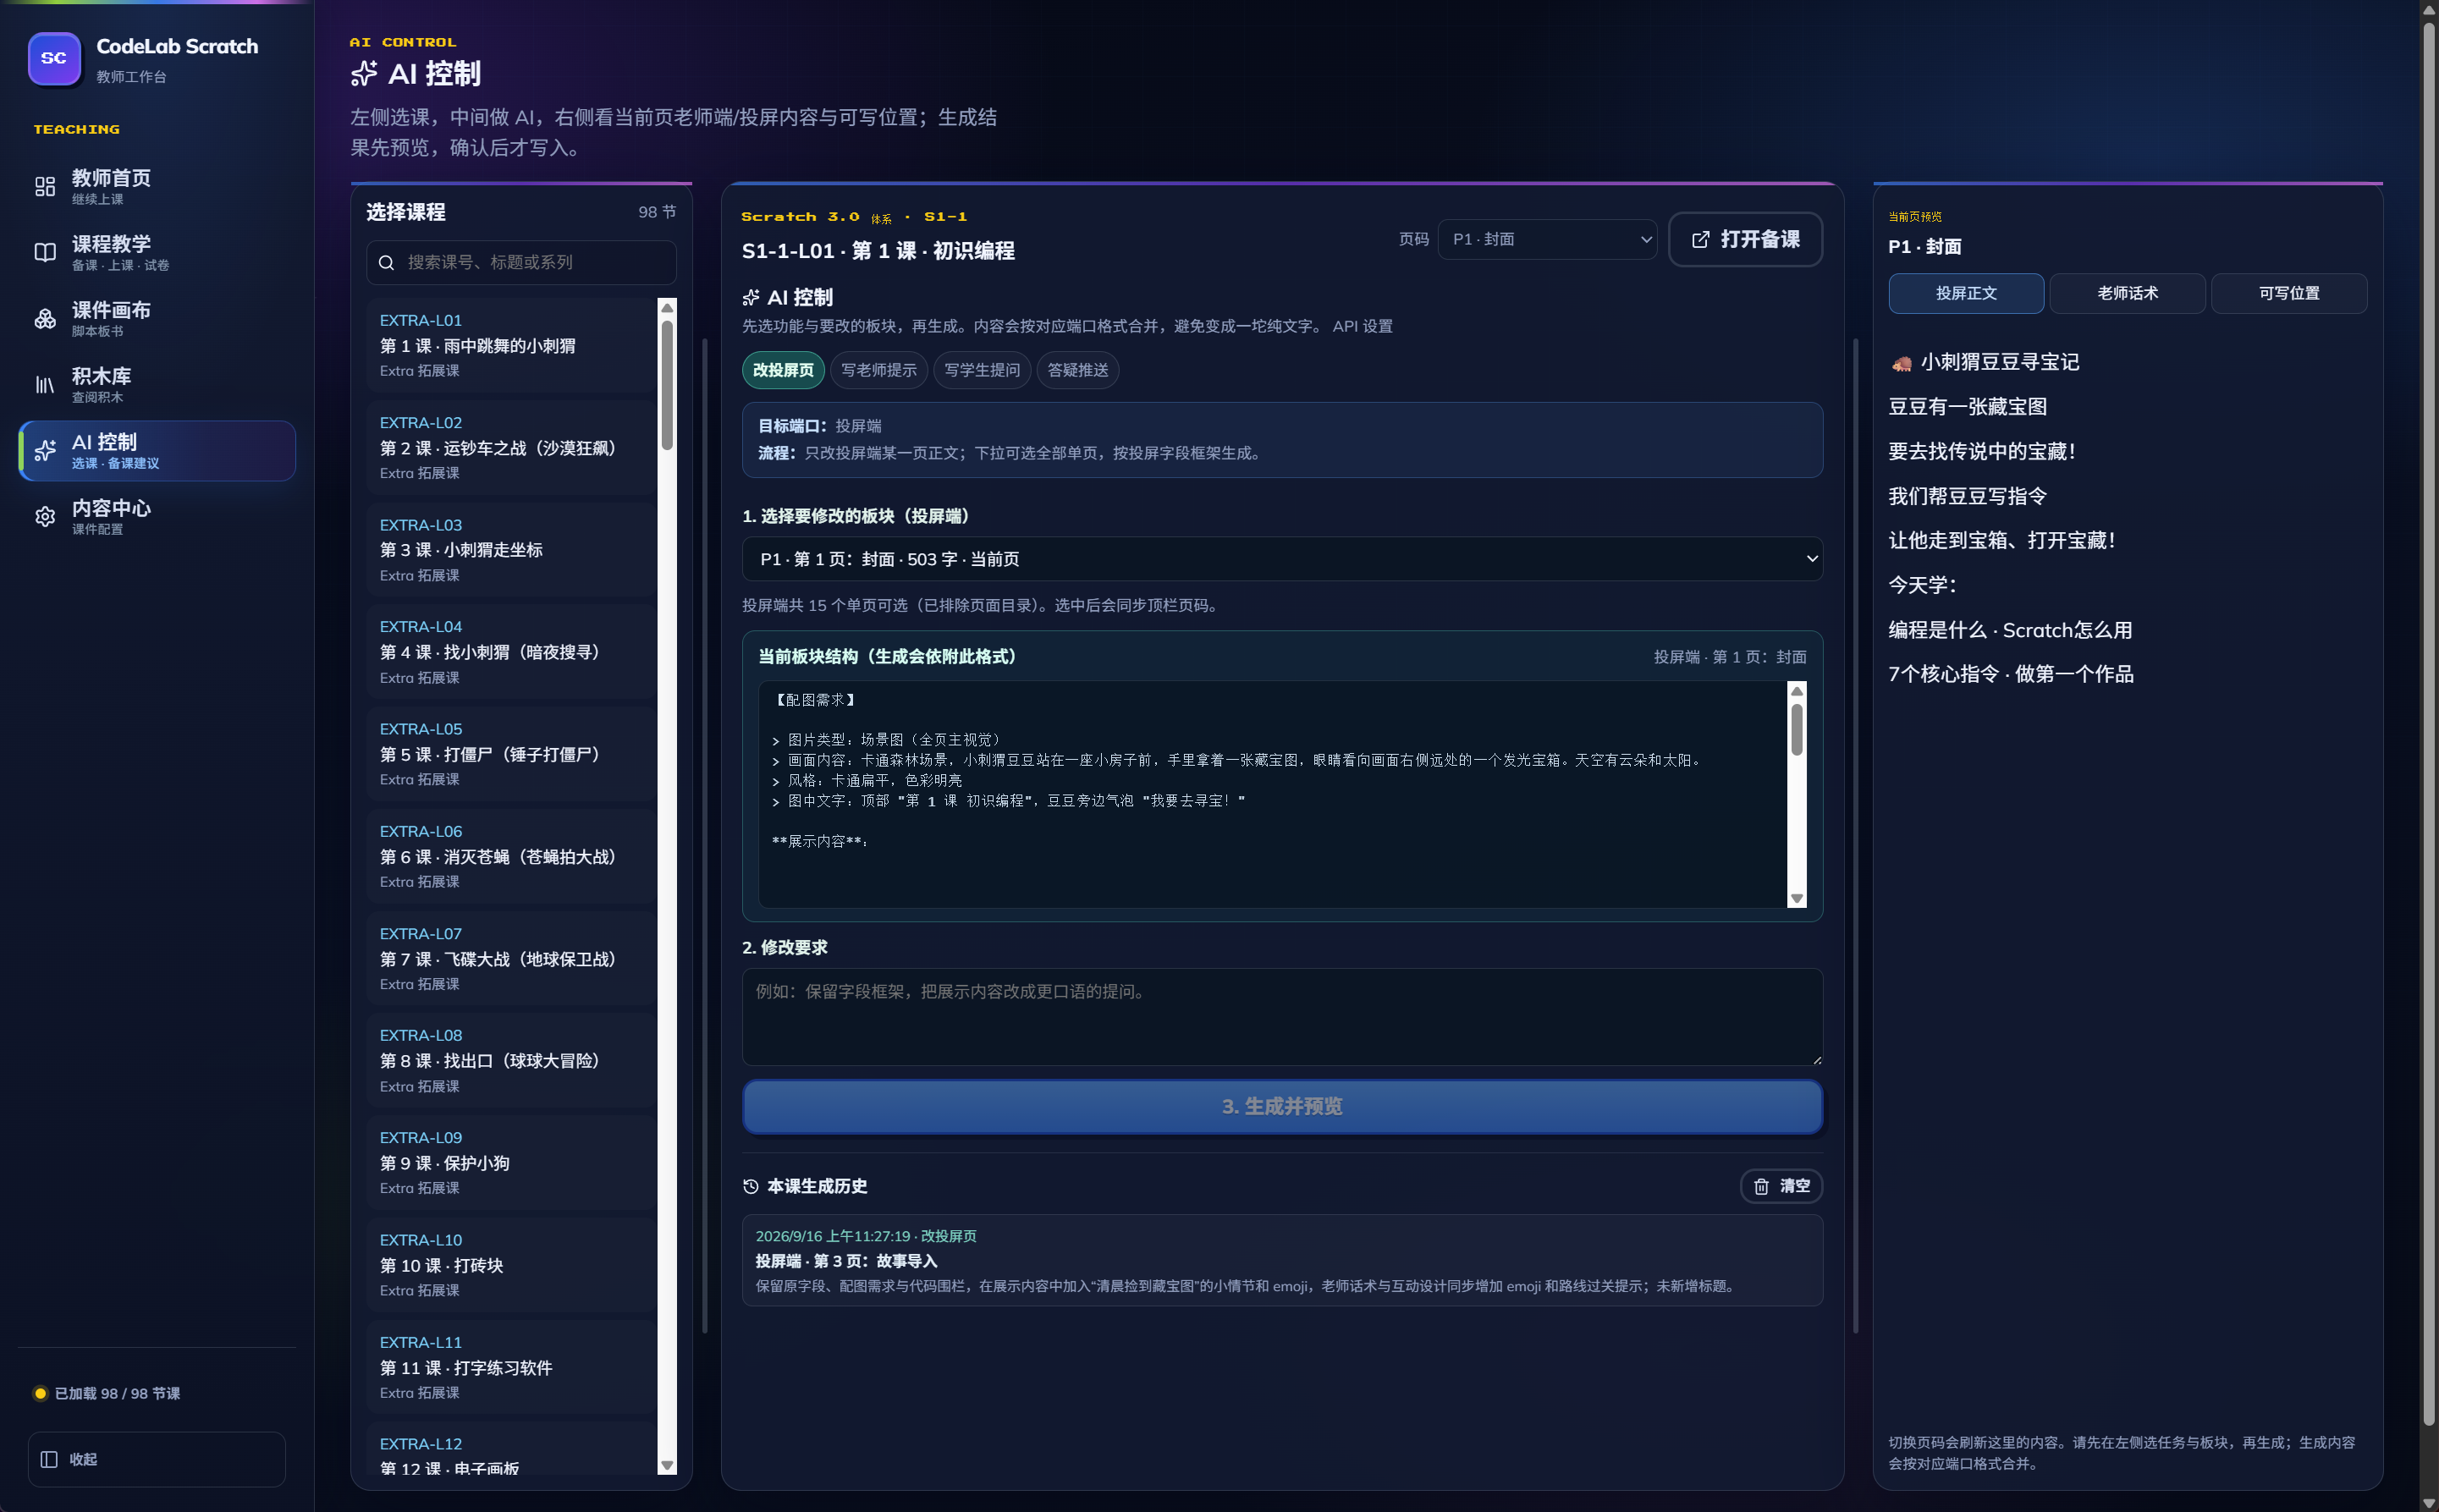Image resolution: width=2439 pixels, height=1512 pixels.
Task: Click preview line 豆豆有一张藏宝图
Action: [x=1967, y=407]
